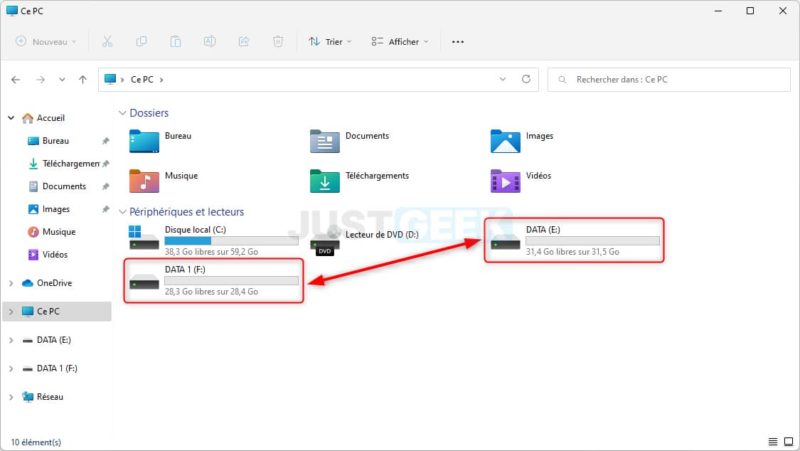Screen dimensions: 800x451
Task: Select Bureau in the navigation pane
Action: coord(55,141)
